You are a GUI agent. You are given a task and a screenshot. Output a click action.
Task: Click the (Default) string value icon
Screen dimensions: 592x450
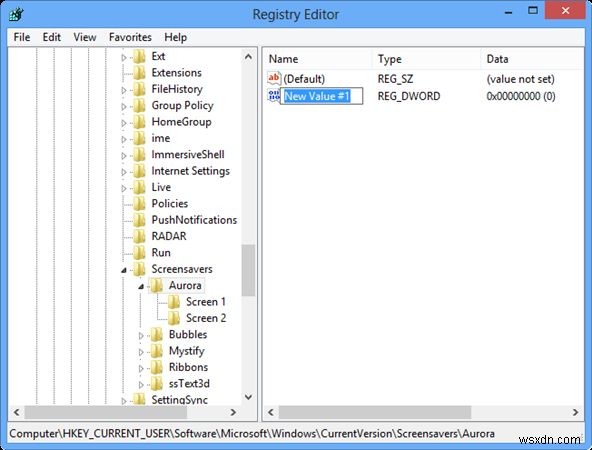(274, 78)
